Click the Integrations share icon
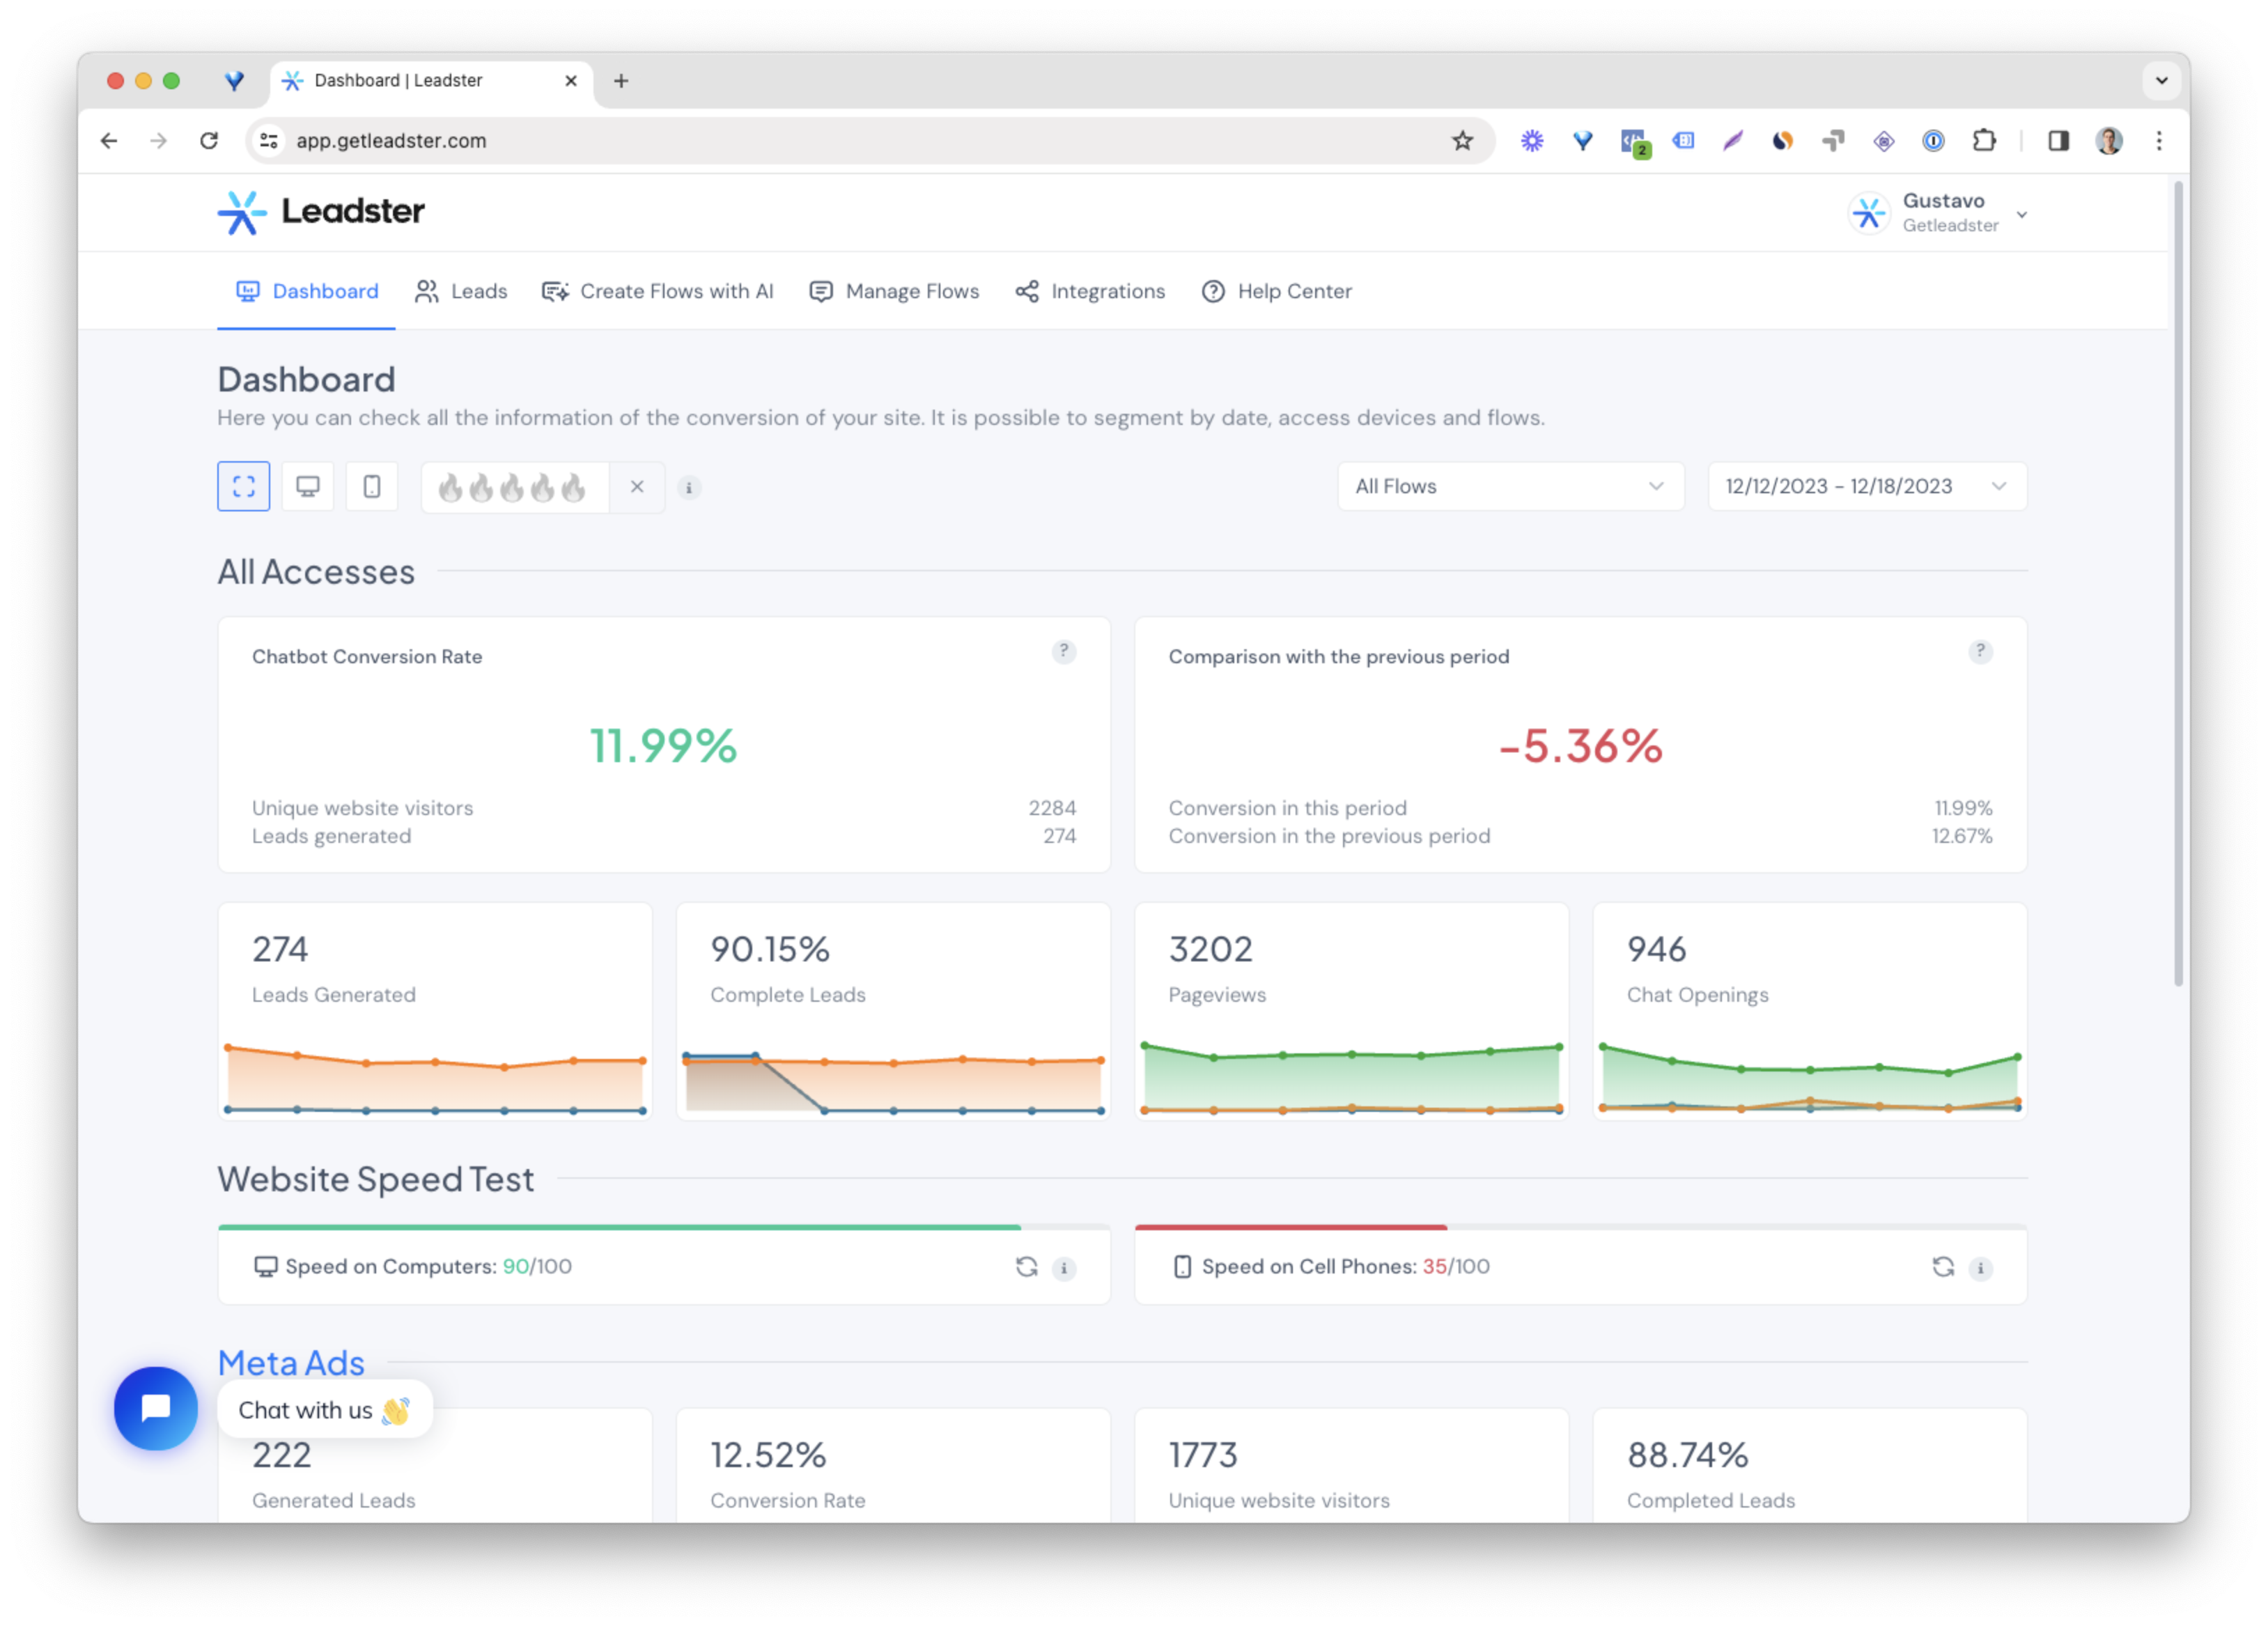 (1027, 291)
